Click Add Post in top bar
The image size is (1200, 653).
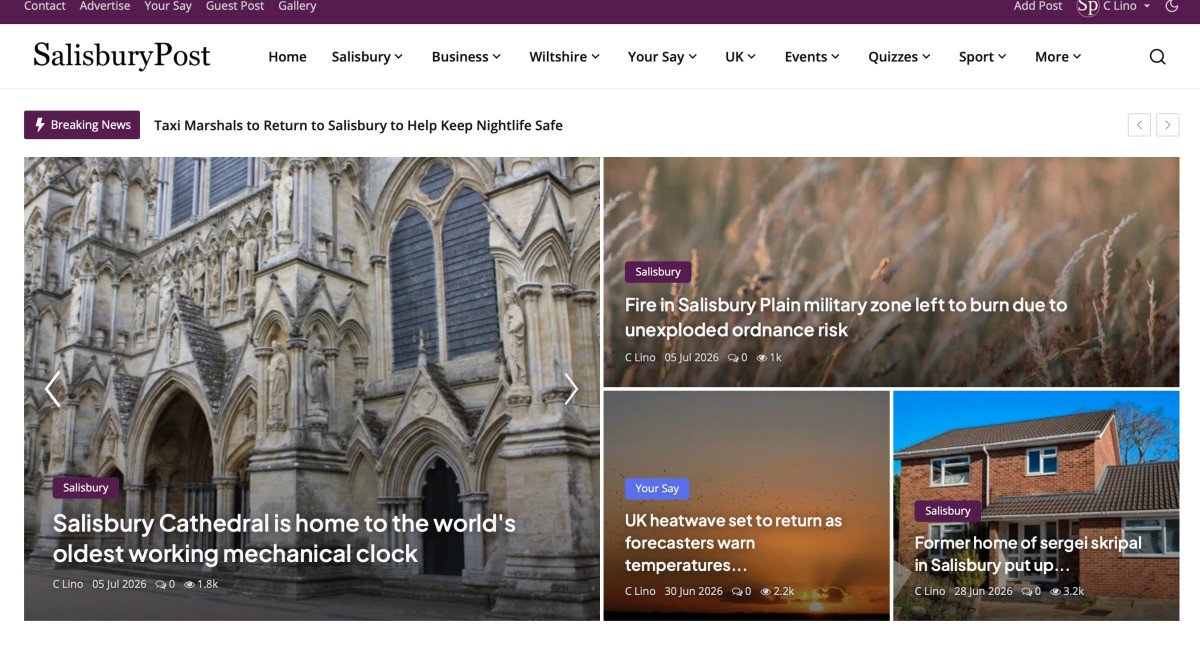[x=1038, y=6]
